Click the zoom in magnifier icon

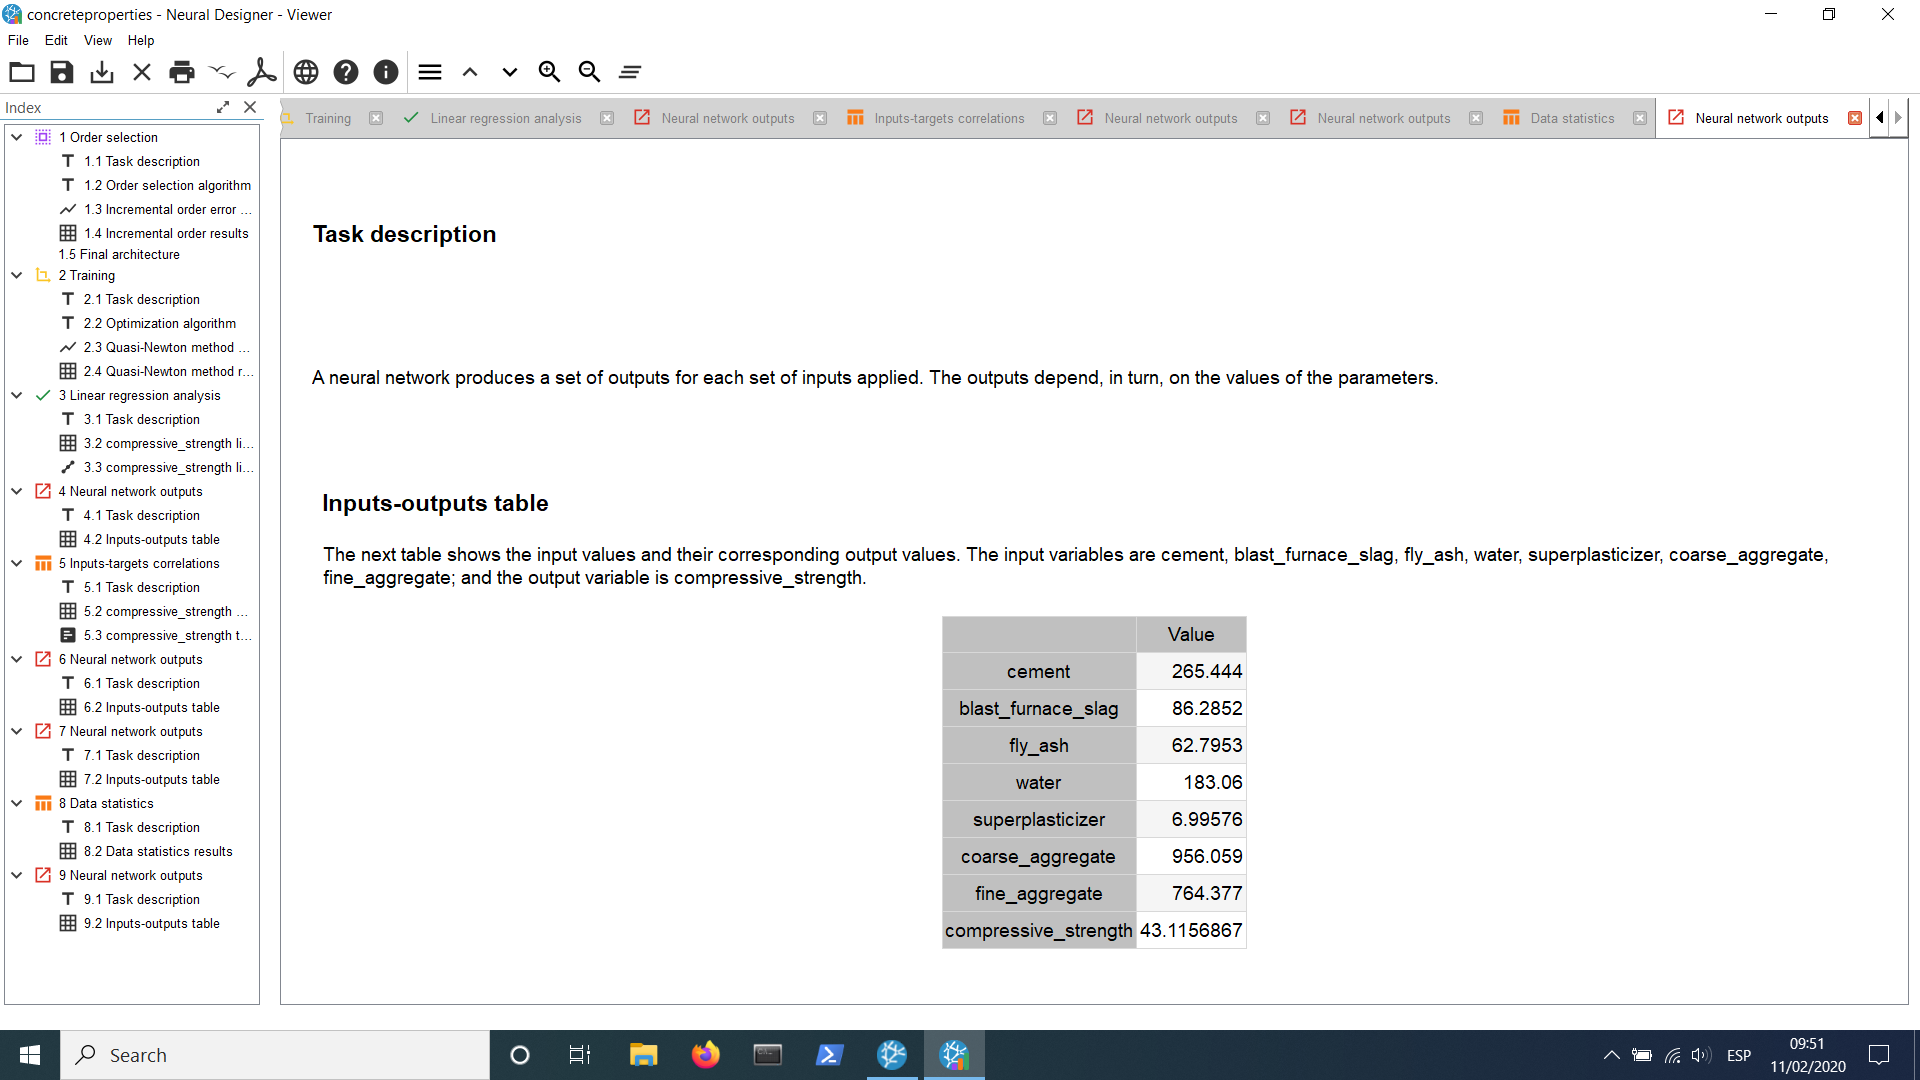point(549,71)
